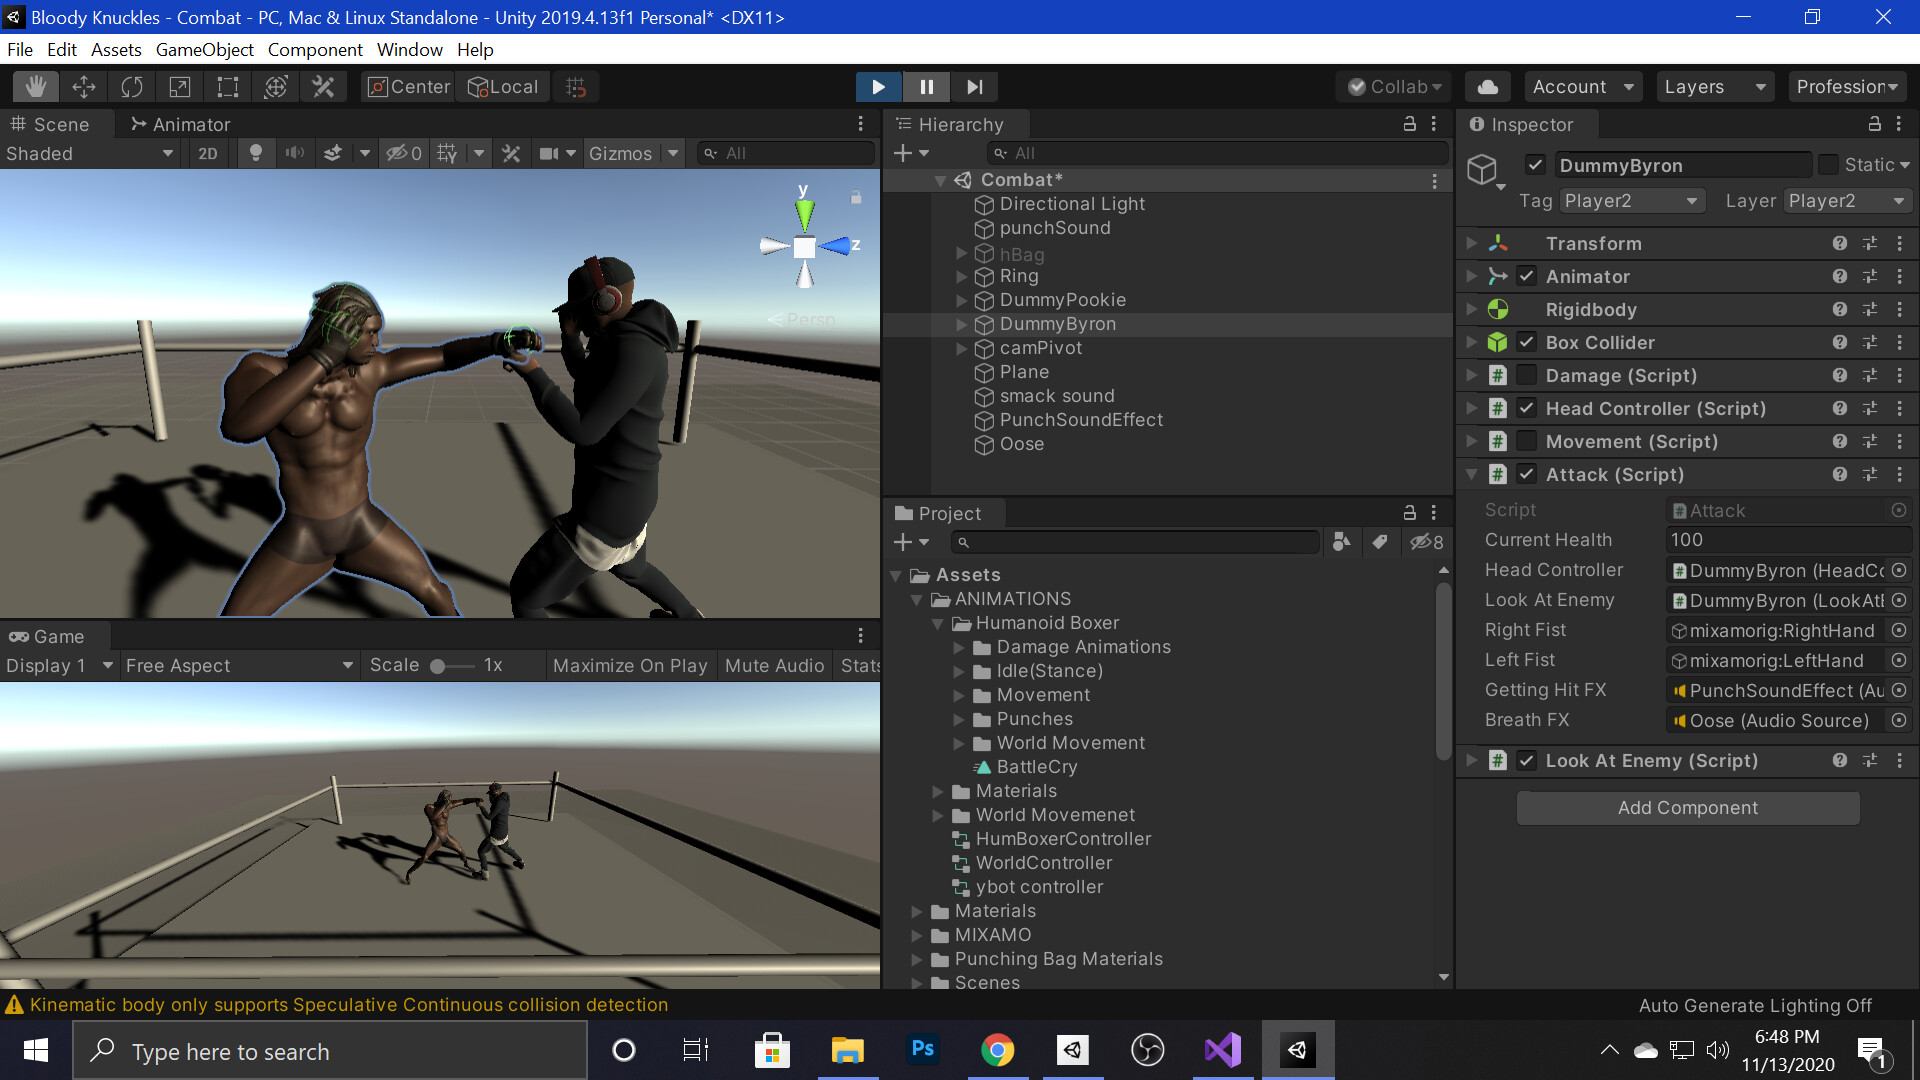Switch to the Animator tab
The width and height of the screenshot is (1920, 1080).
181,124
